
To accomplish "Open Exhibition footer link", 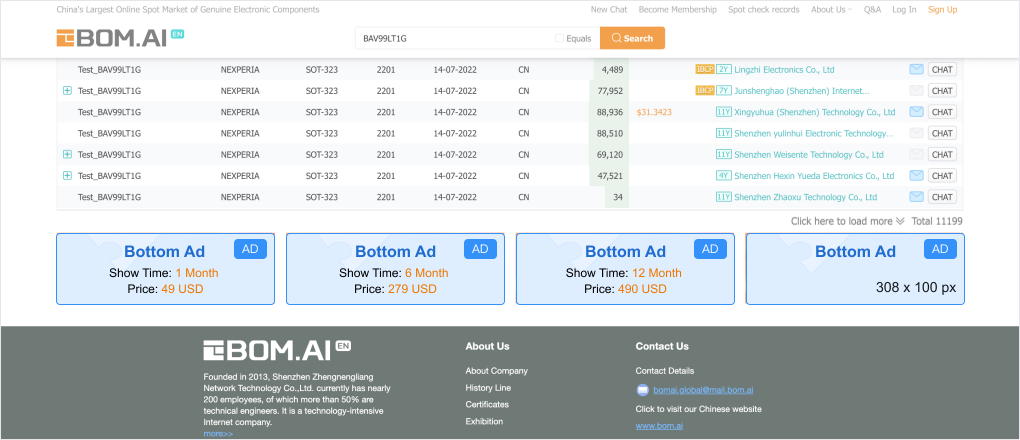I will tap(484, 421).
